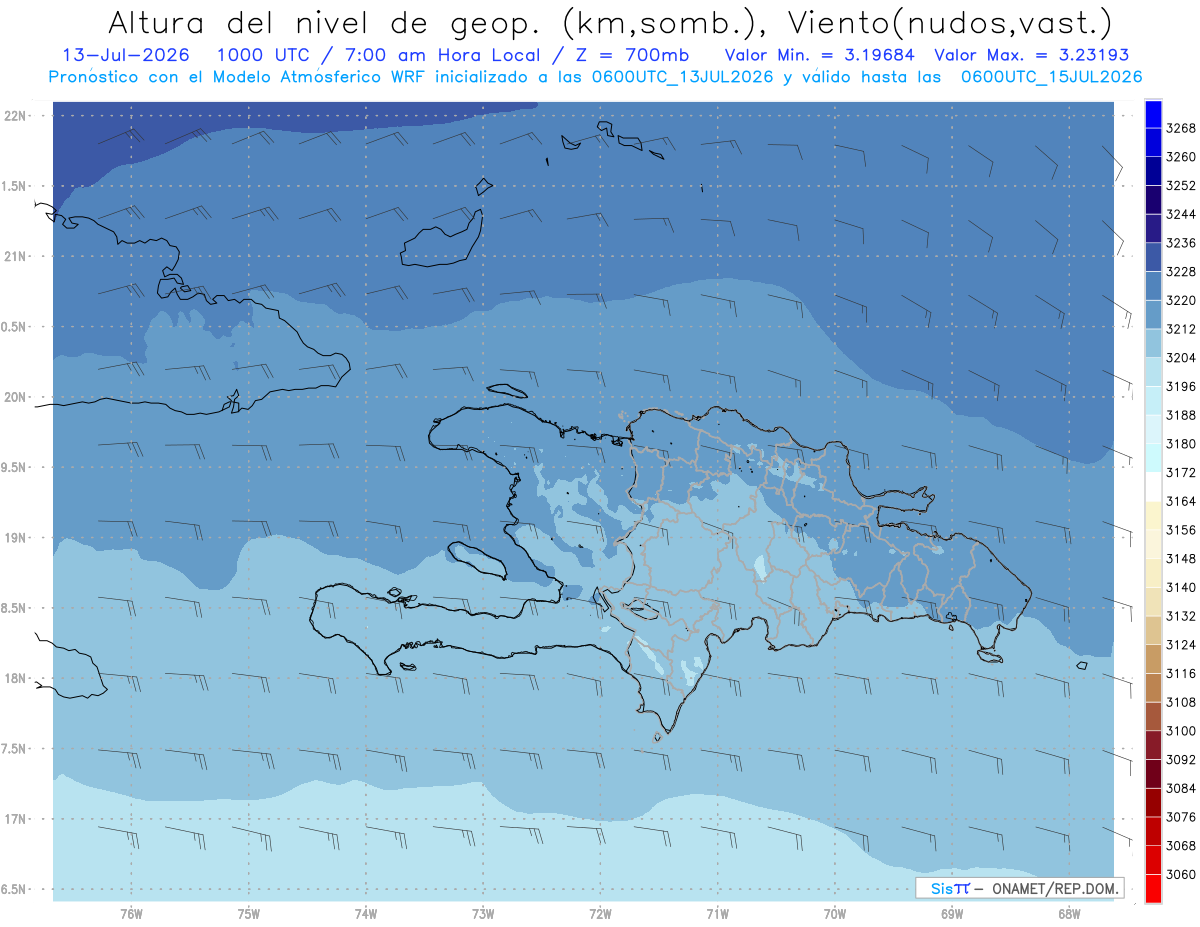Click the 70W longitude axis label
This screenshot has height=927, width=1200.
pyautogui.click(x=835, y=915)
